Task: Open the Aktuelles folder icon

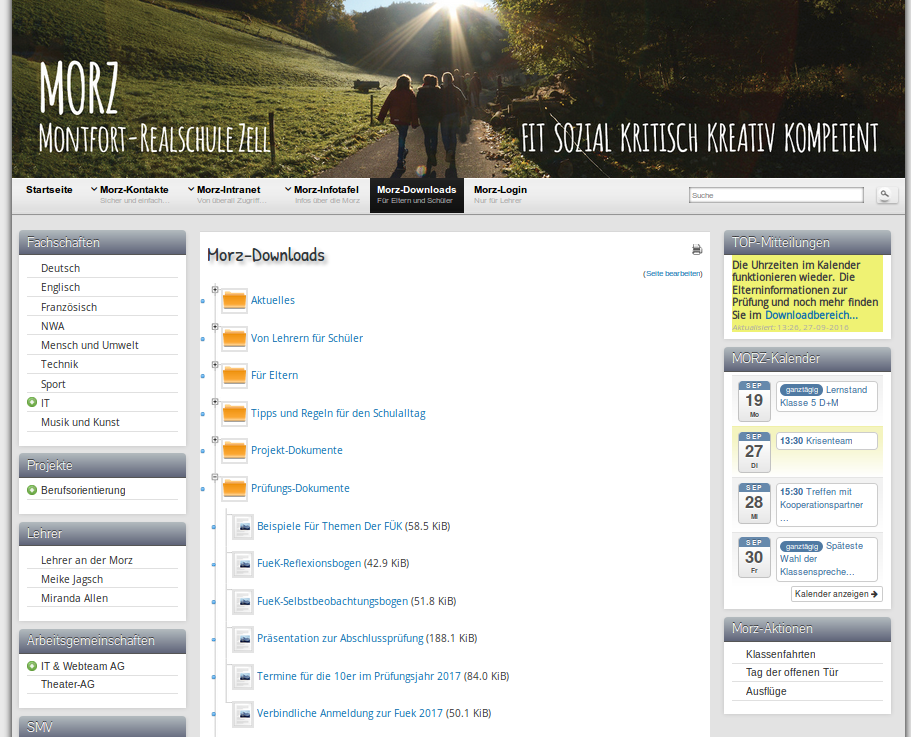Action: [234, 300]
